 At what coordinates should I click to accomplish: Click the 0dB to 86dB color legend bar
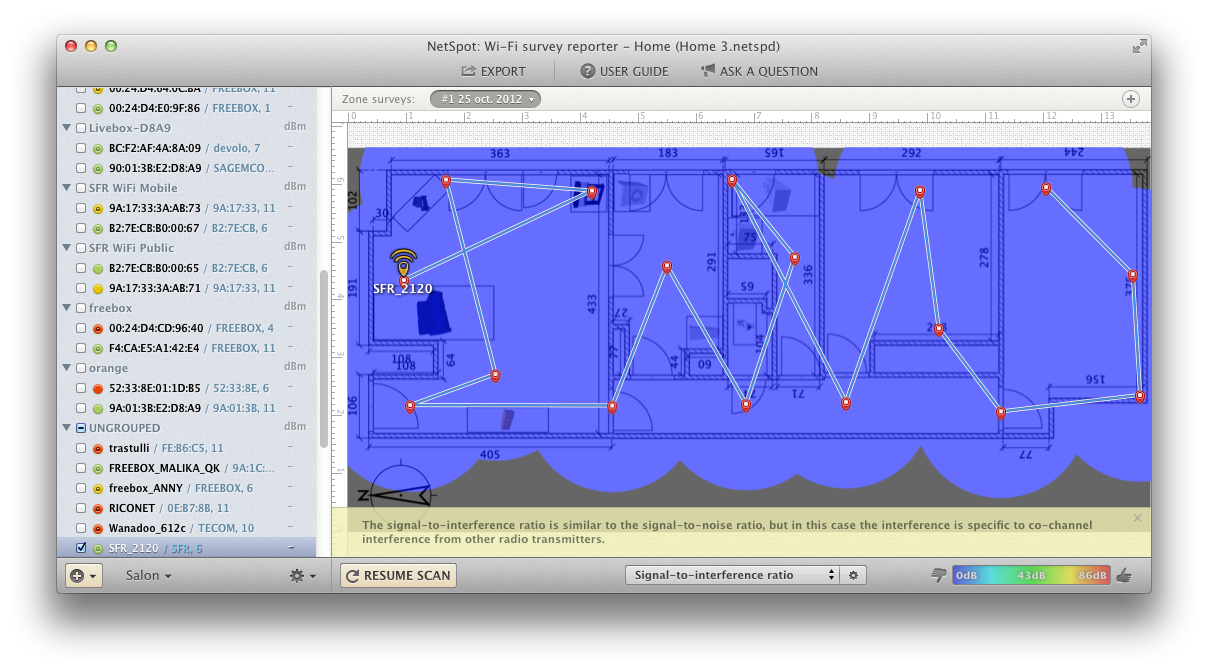[x=1031, y=575]
